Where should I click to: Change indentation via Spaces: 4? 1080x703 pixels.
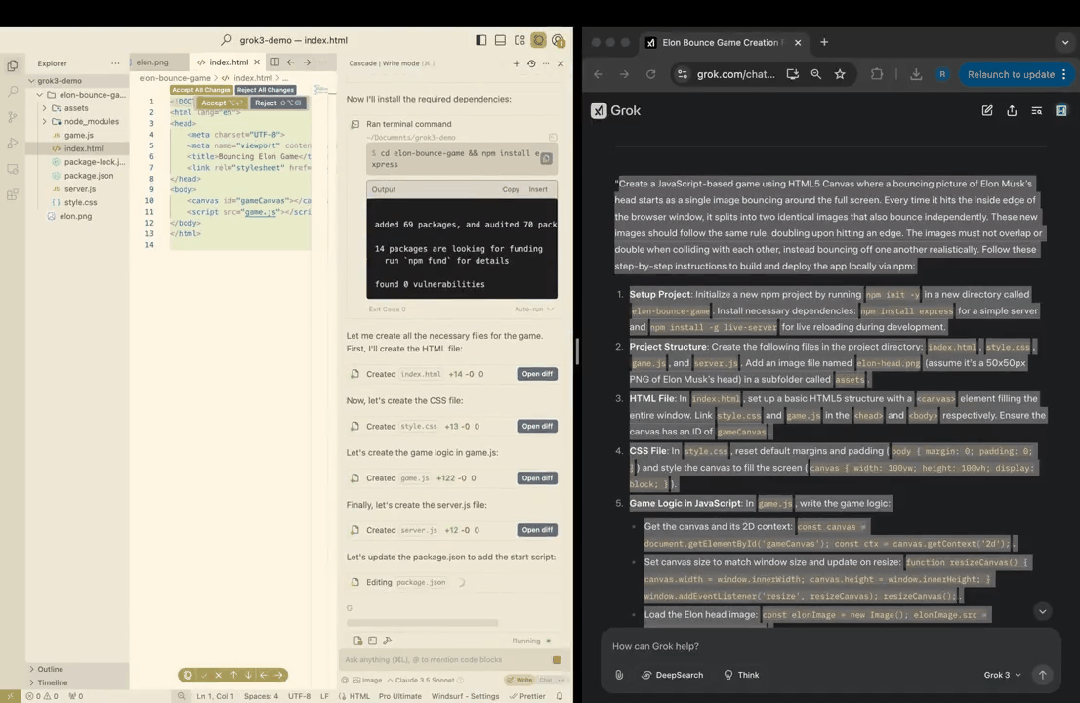(x=261, y=696)
